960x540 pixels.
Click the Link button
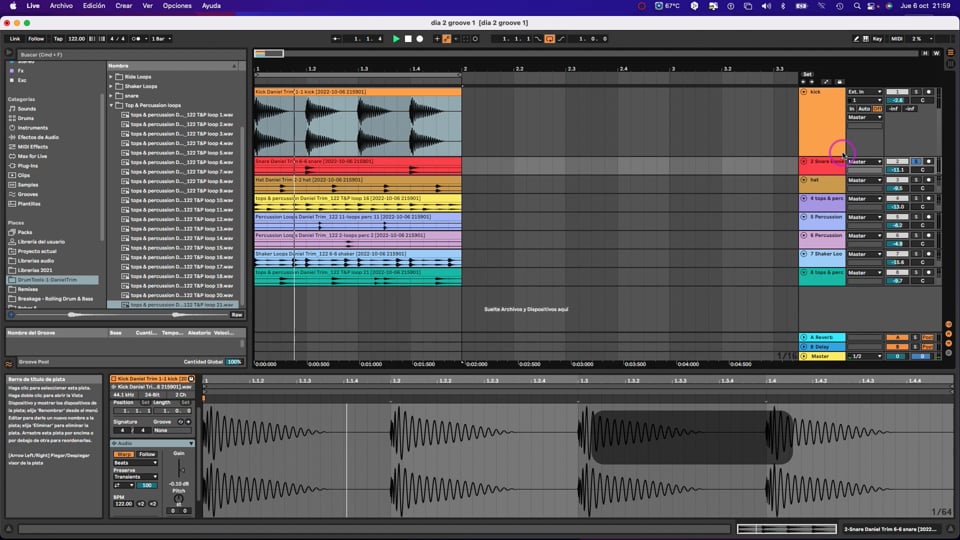[15, 39]
